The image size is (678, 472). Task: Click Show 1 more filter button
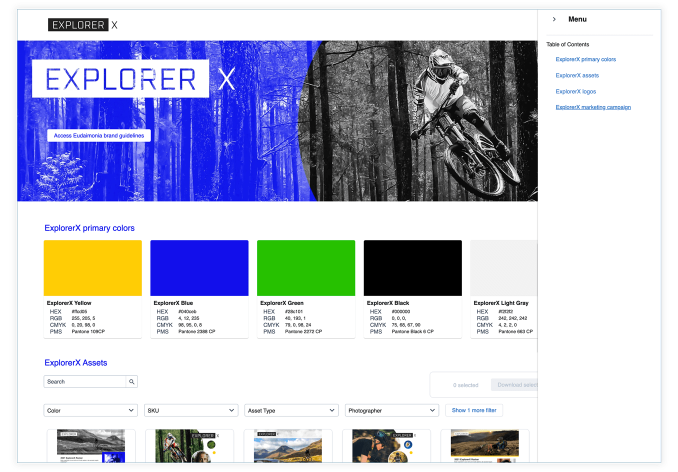[475, 410]
